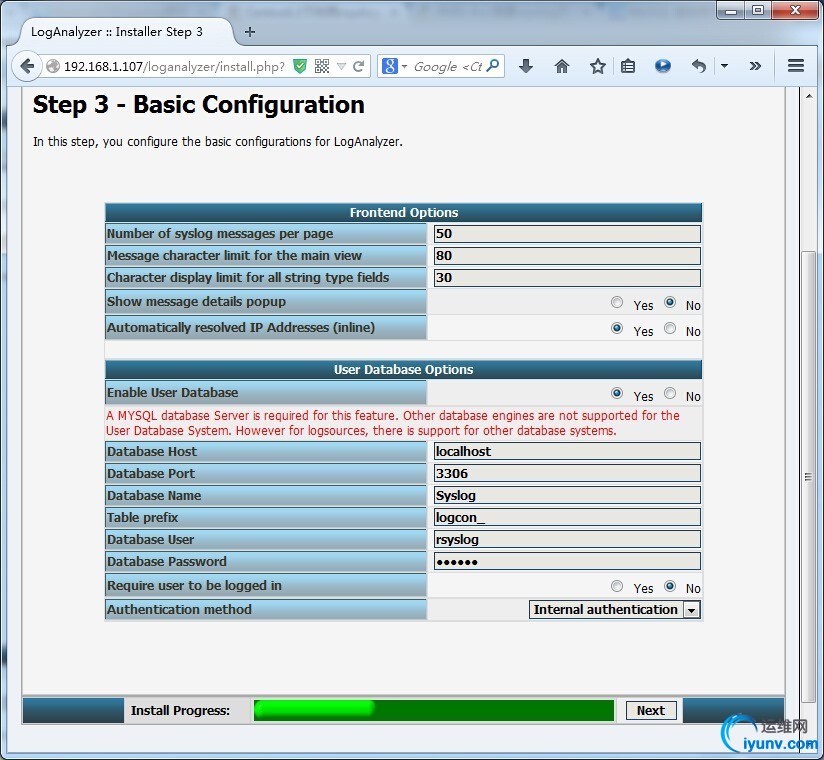Screen dimensions: 824x760
Task: Reload the page with the refresh icon
Action: pyautogui.click(x=358, y=66)
